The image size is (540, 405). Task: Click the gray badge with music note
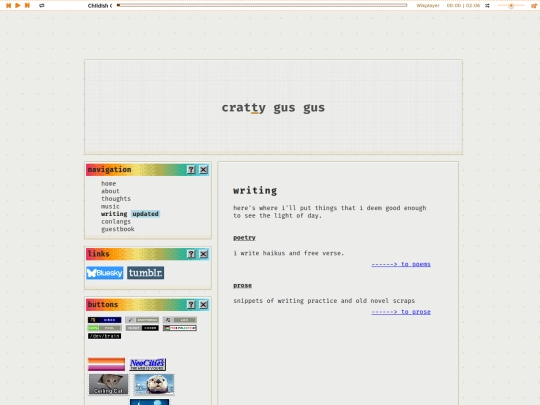180,320
